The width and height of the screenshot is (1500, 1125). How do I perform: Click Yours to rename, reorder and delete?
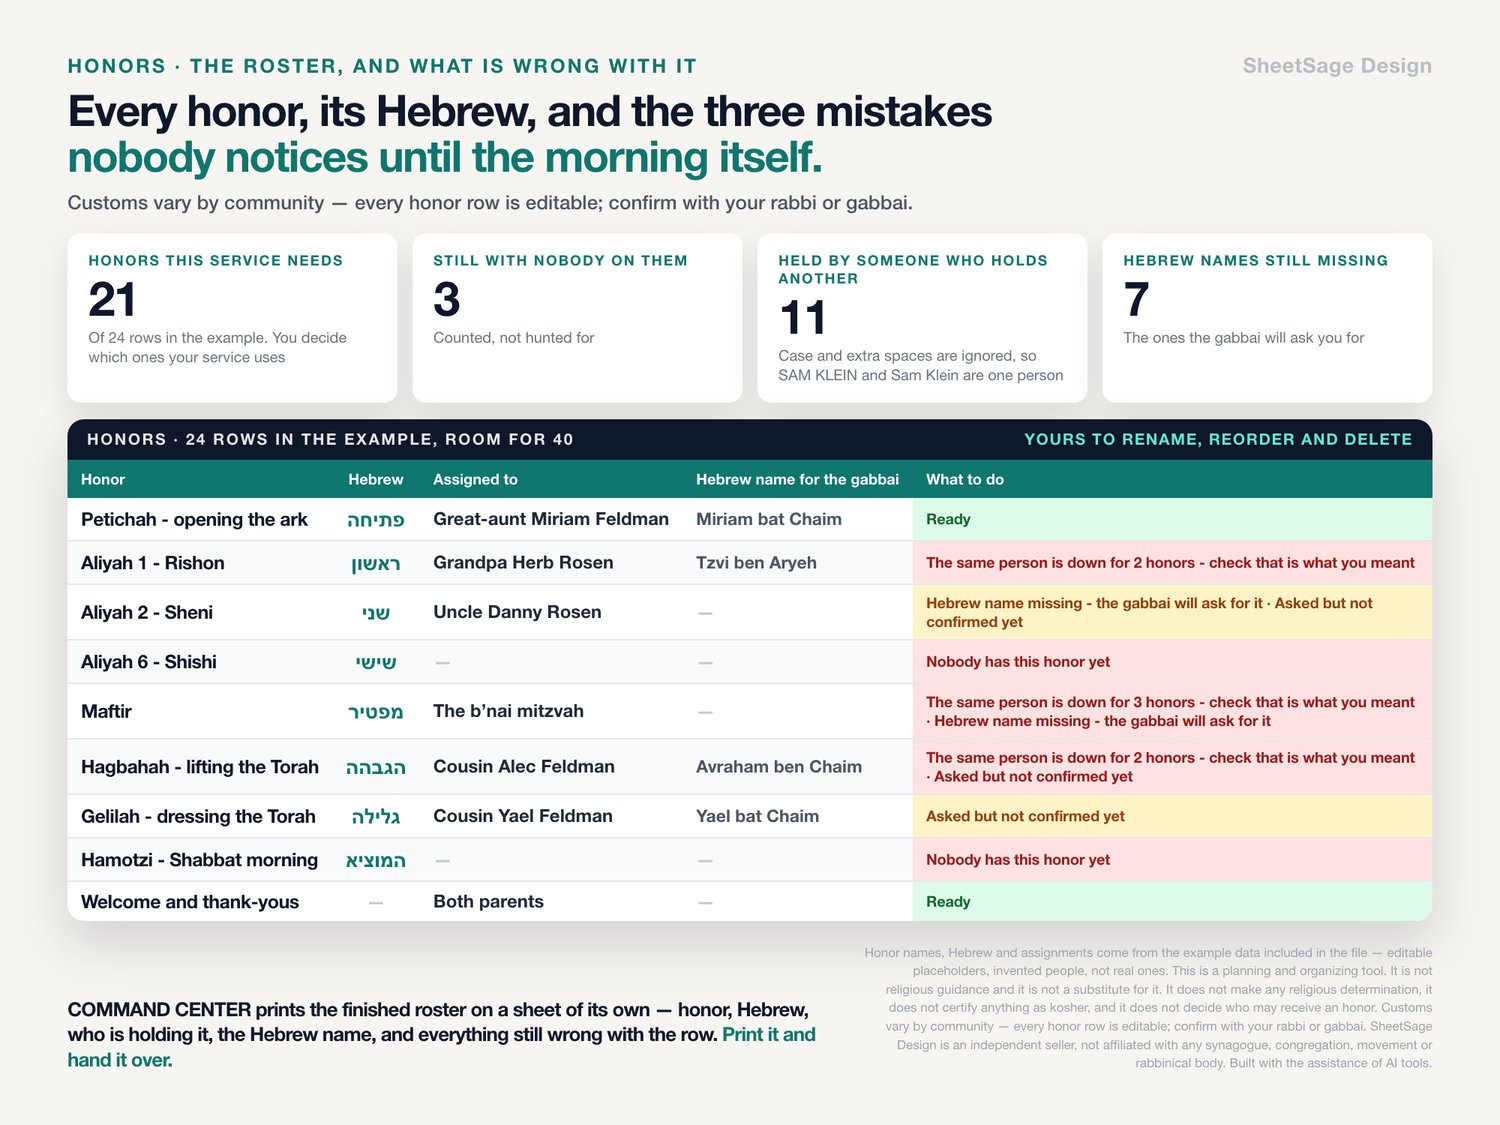click(x=1218, y=440)
